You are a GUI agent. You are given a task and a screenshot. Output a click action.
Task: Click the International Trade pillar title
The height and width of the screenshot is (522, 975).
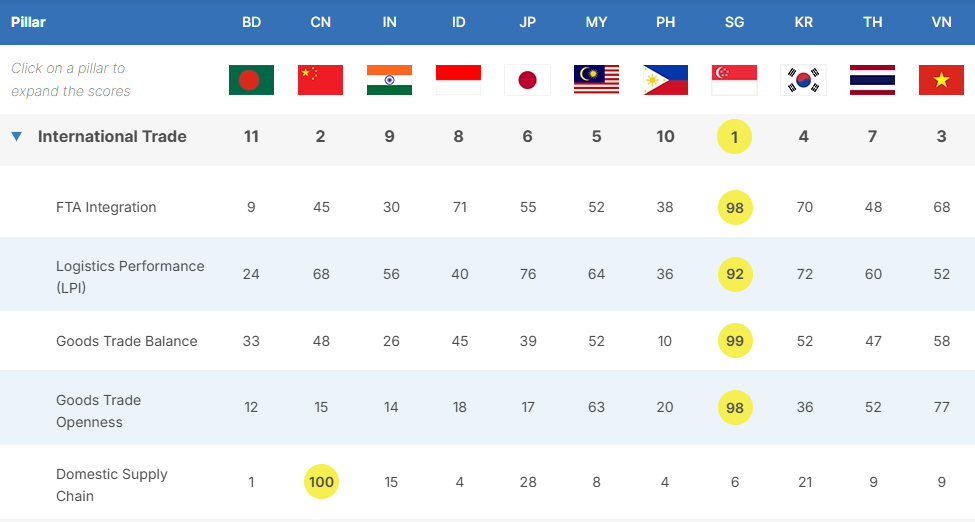[112, 137]
